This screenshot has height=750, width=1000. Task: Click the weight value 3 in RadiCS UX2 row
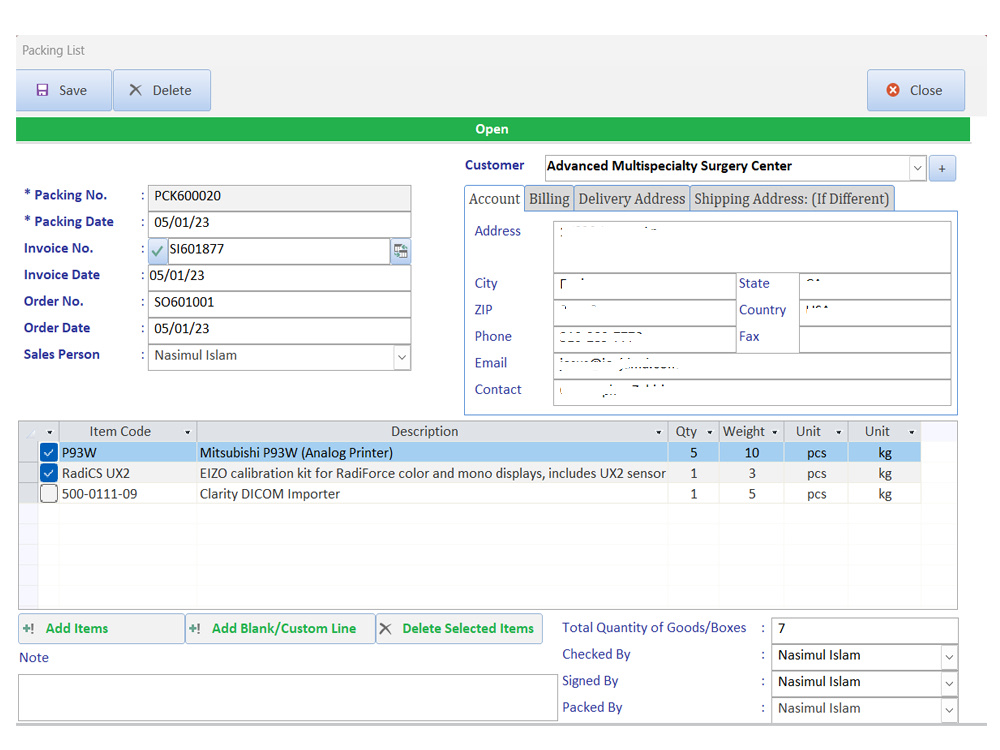point(752,473)
